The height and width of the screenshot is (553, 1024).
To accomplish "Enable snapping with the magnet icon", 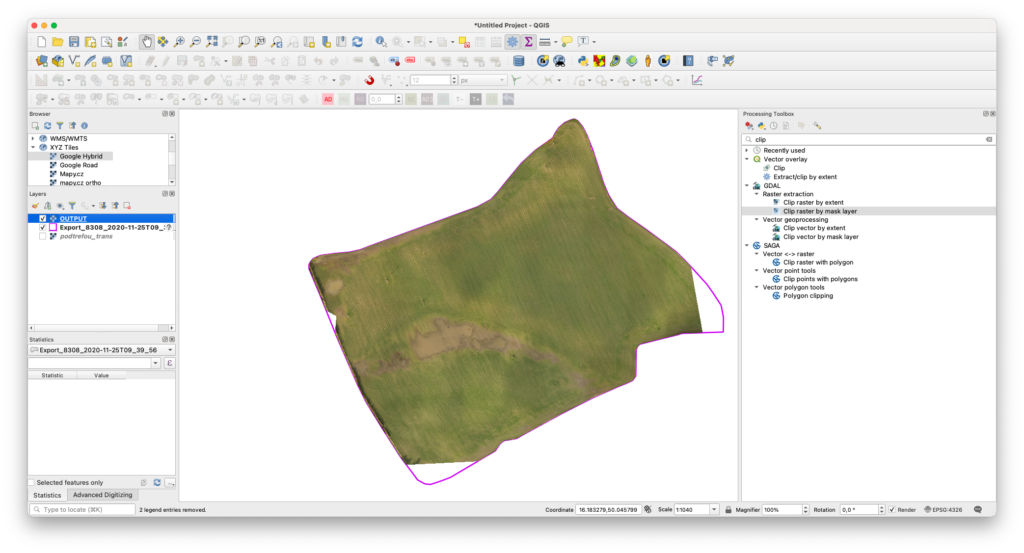I will point(369,80).
